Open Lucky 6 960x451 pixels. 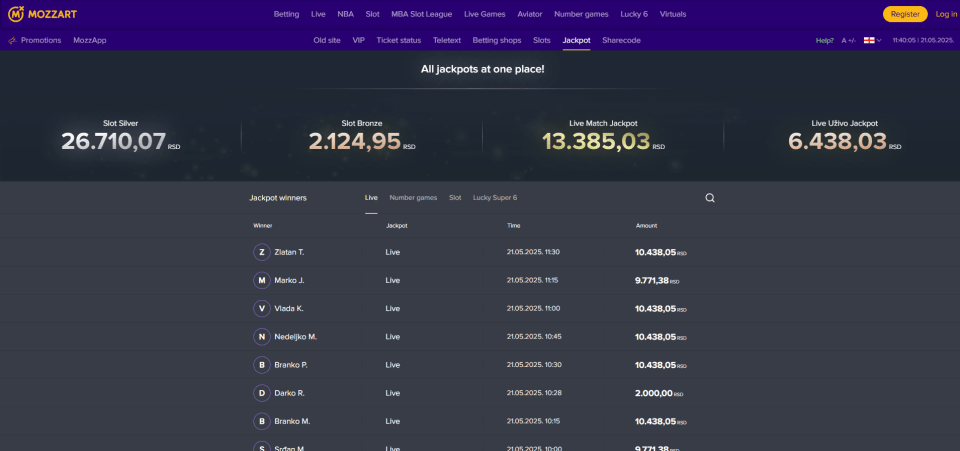pos(634,14)
